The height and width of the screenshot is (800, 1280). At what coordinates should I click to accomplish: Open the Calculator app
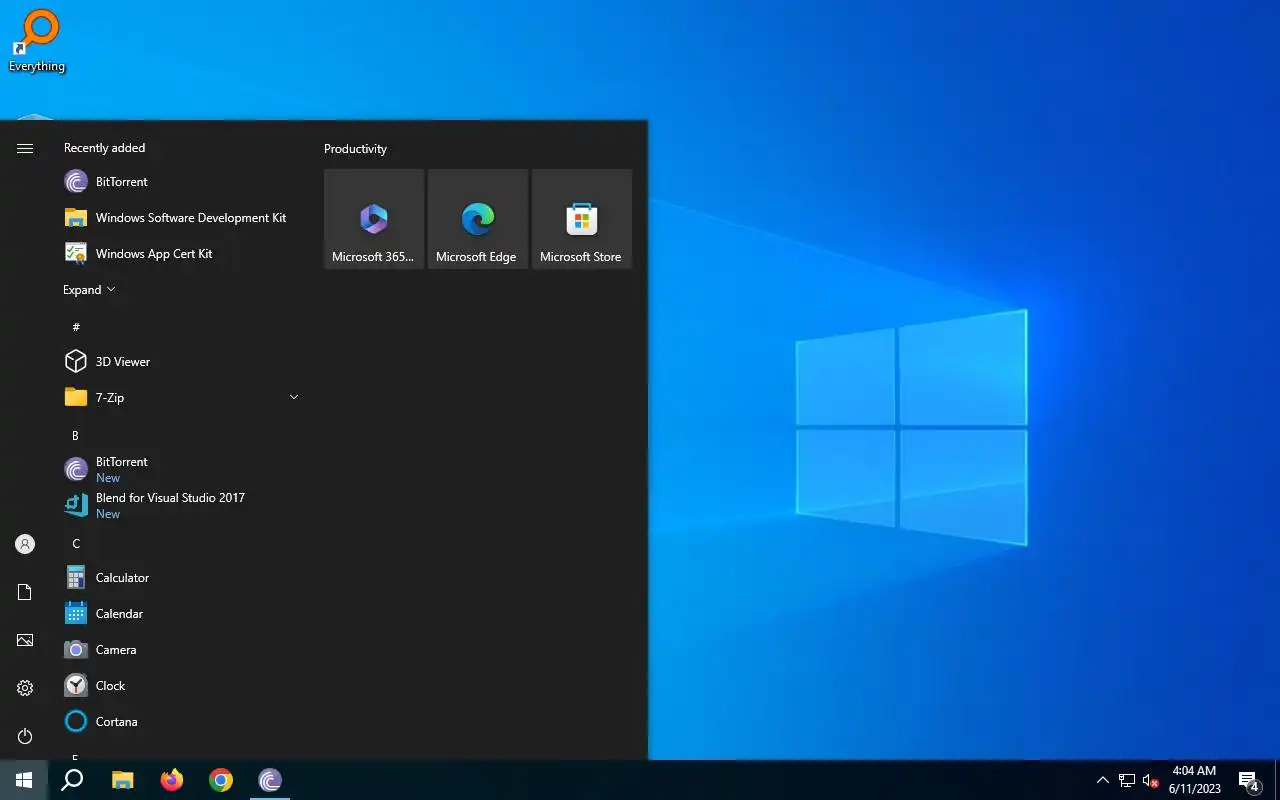point(181,578)
